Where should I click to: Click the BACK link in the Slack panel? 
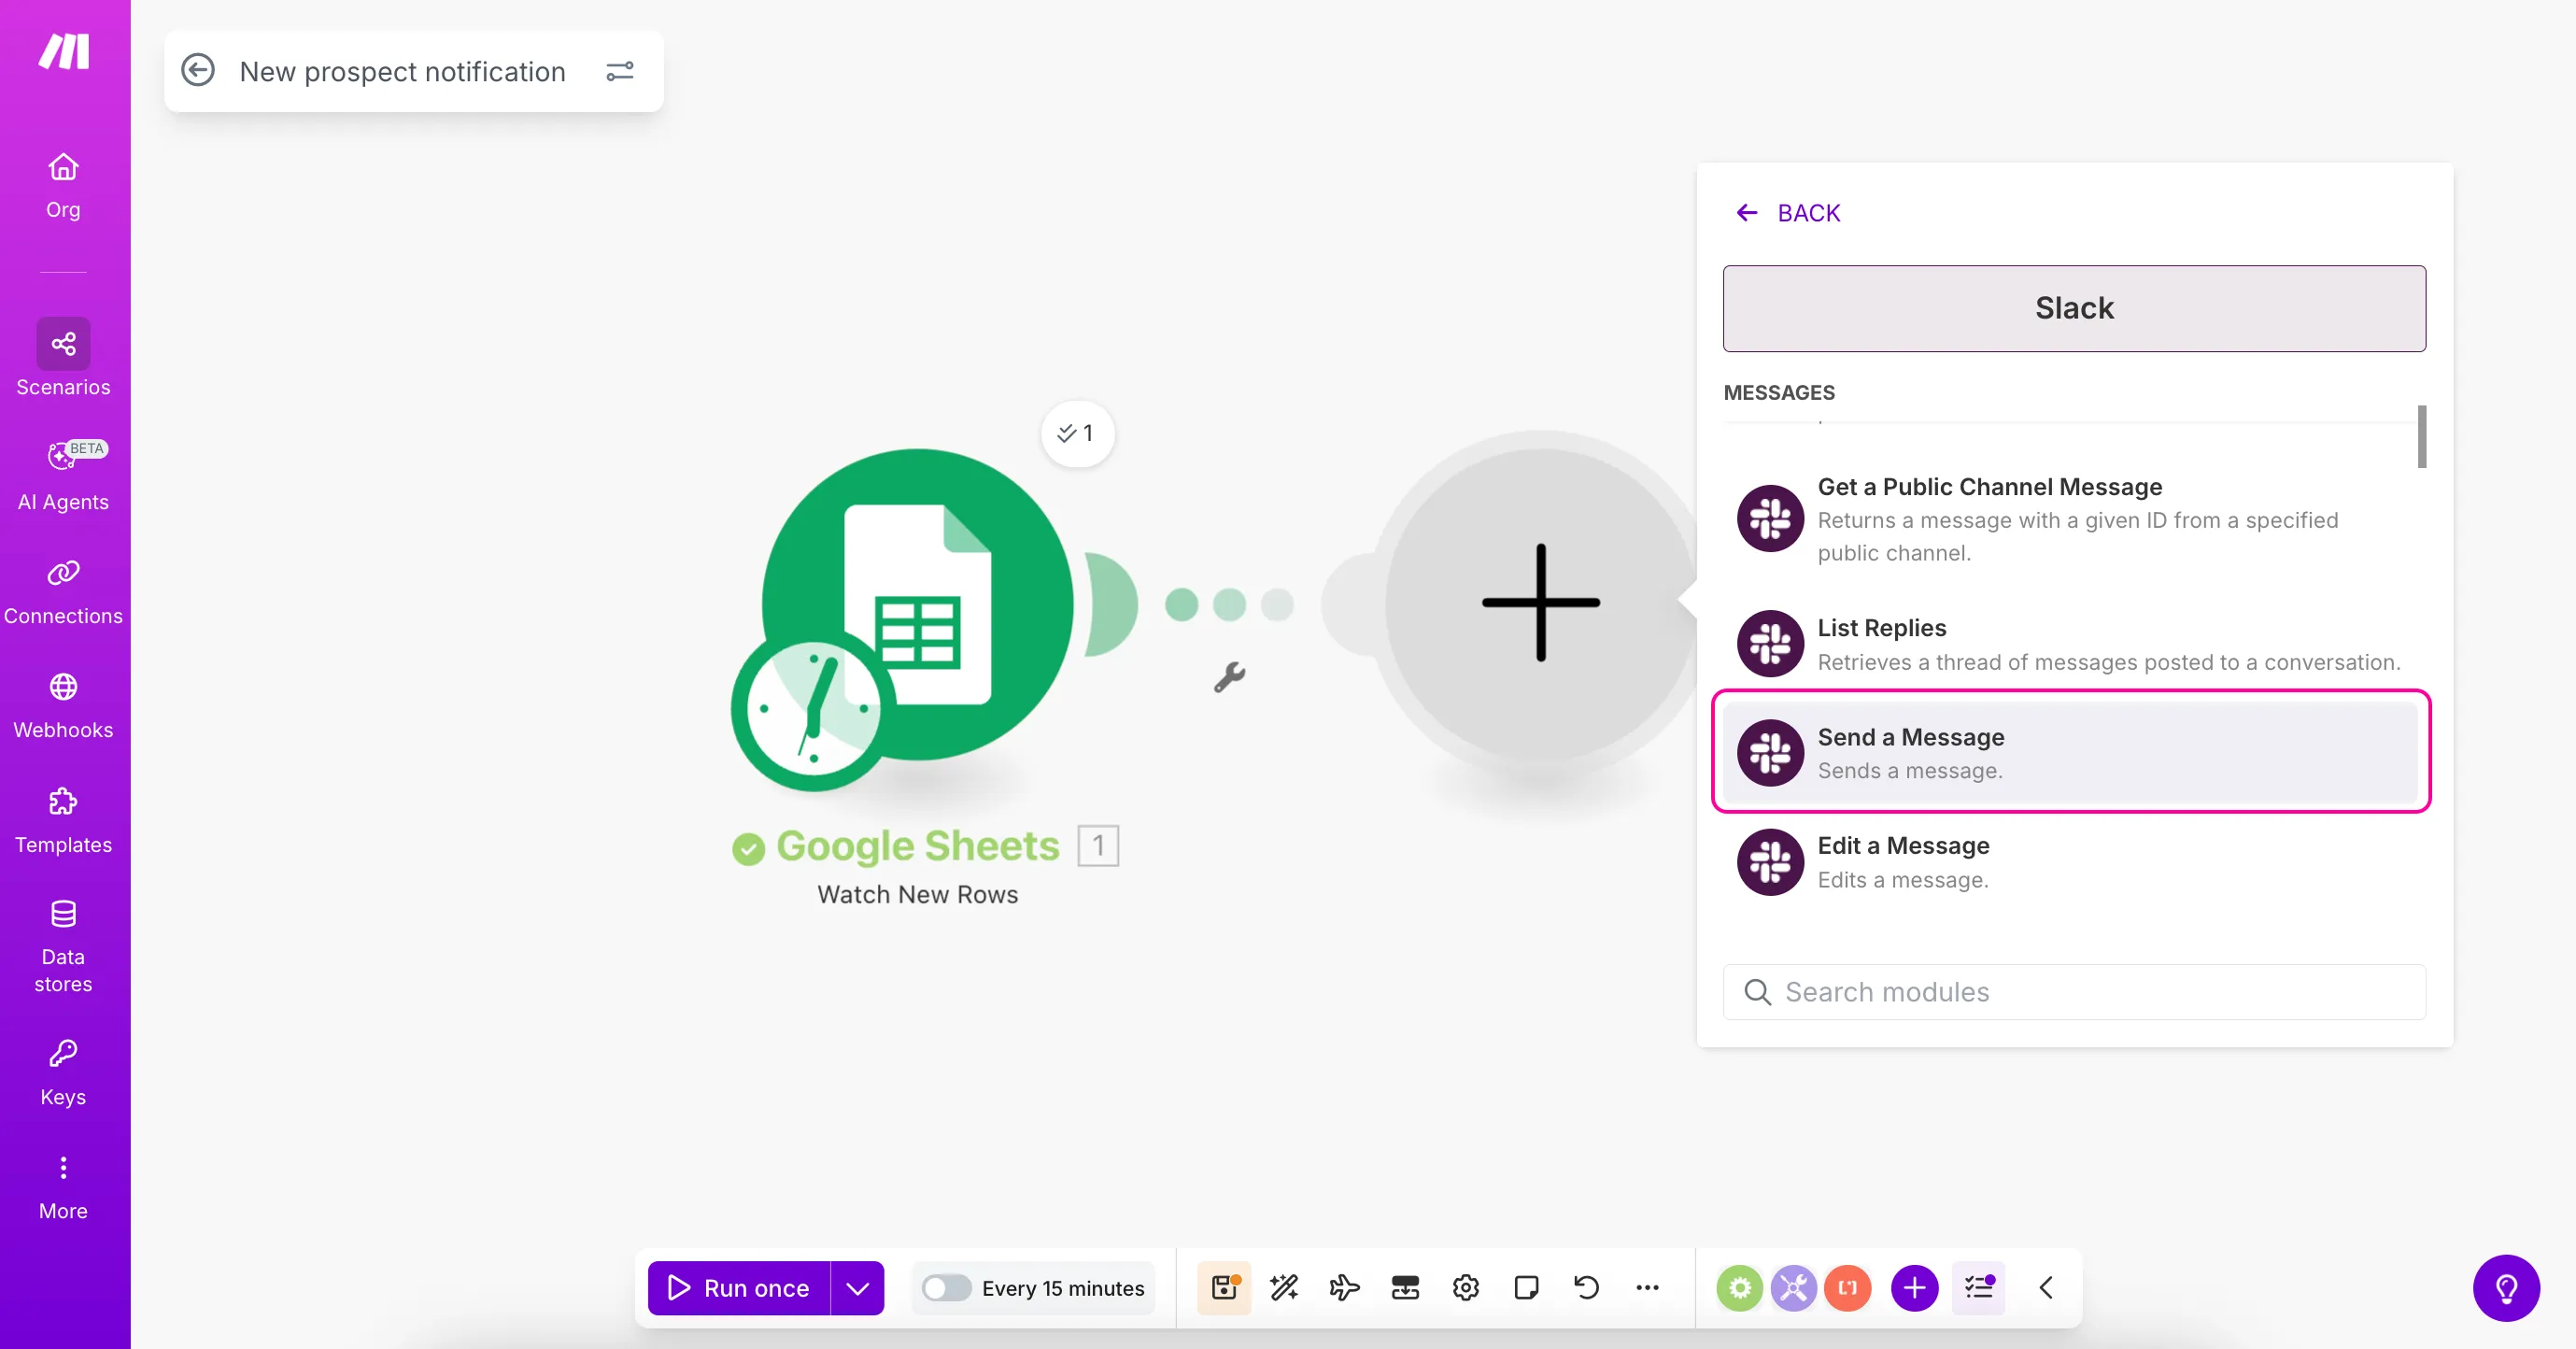tap(1789, 213)
